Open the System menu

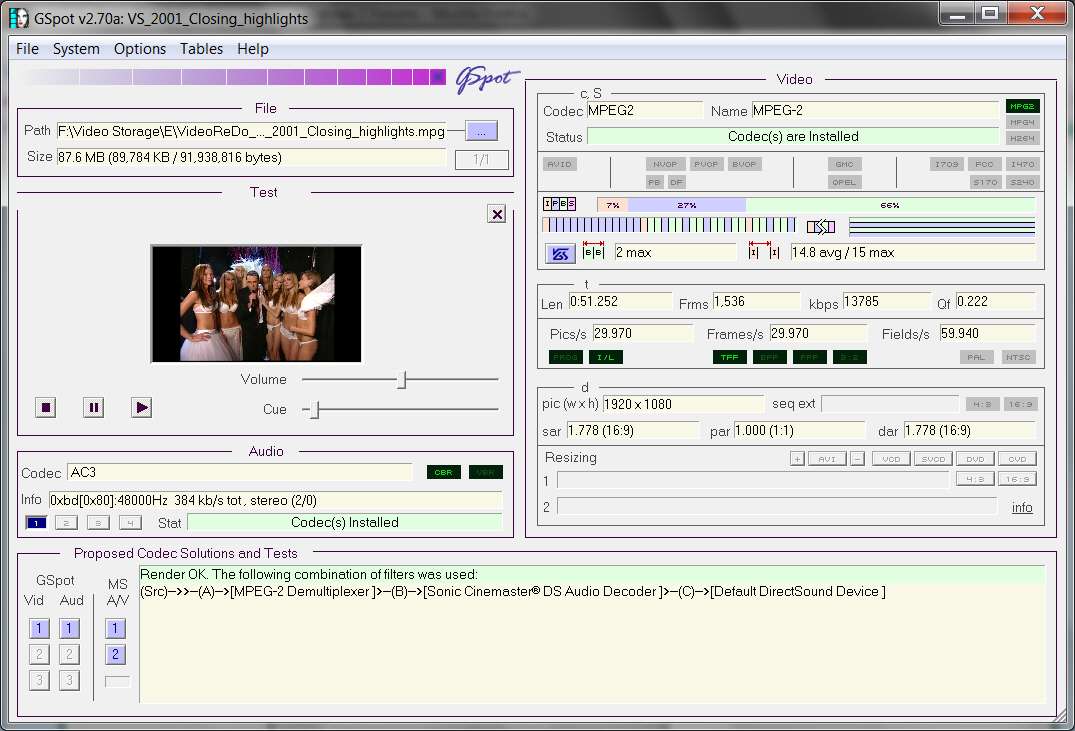click(76, 49)
